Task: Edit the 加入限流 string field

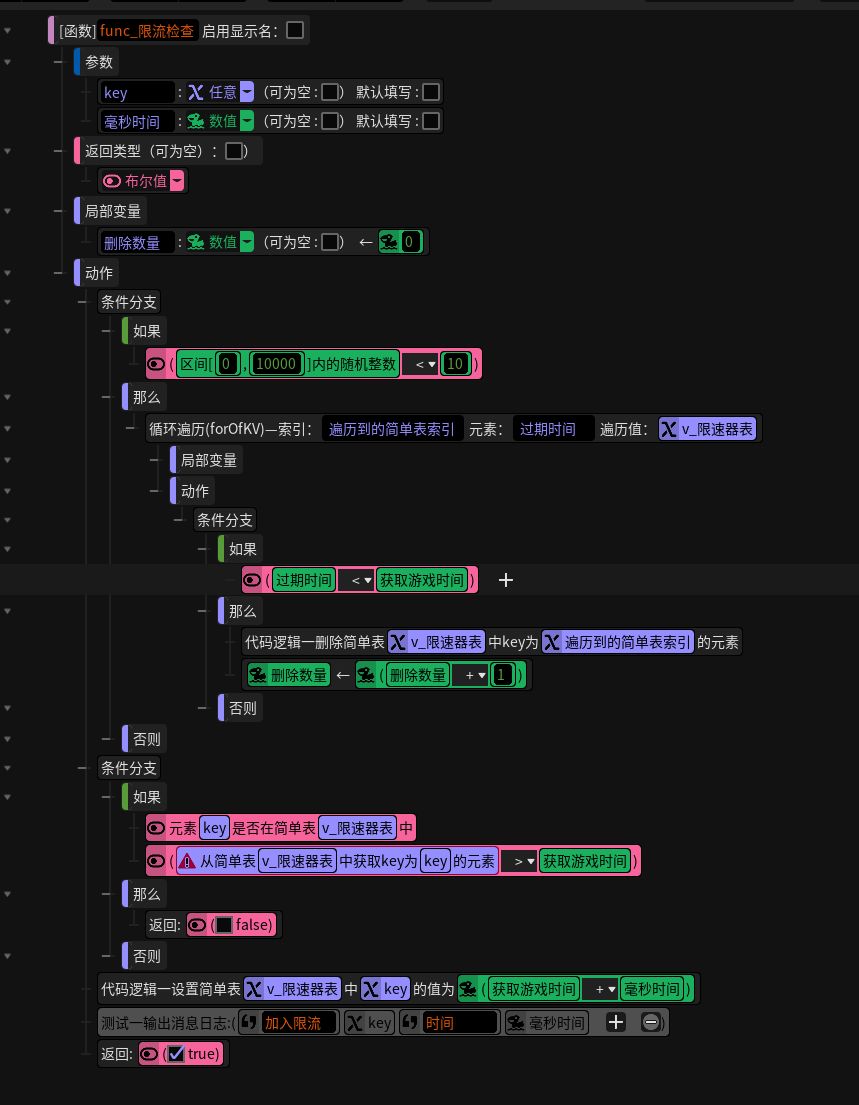Action: pos(298,1023)
